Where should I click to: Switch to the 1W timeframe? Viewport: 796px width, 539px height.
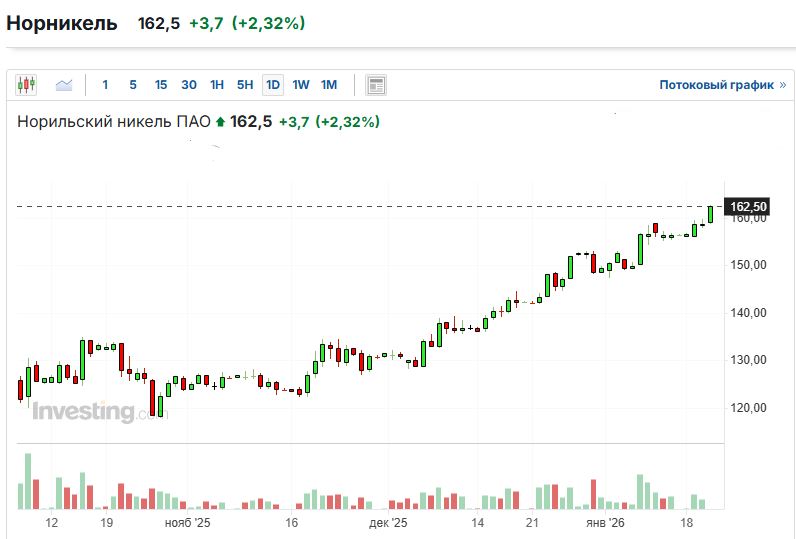(x=301, y=85)
